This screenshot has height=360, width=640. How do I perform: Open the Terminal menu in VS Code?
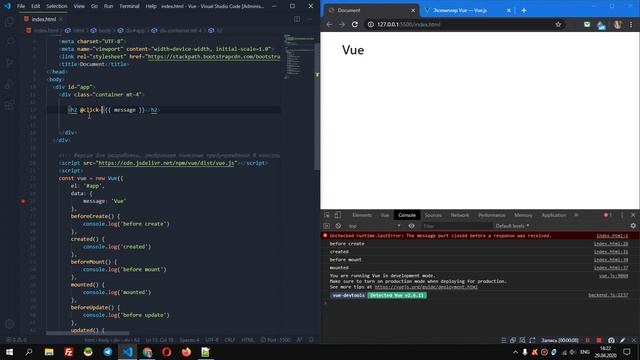tap(129, 6)
